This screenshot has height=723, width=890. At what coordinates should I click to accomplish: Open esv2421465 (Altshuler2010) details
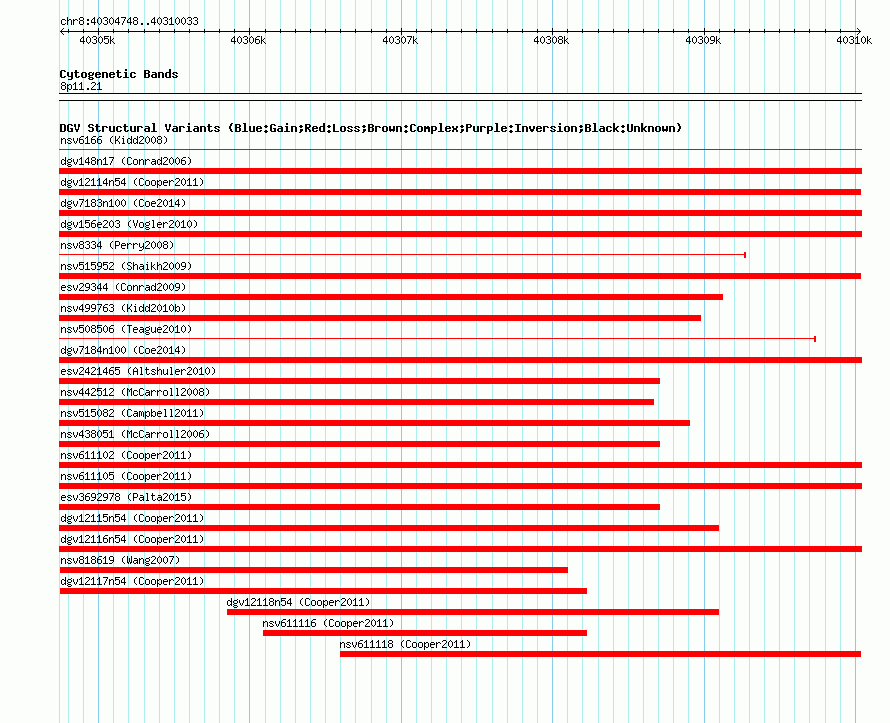click(138, 371)
